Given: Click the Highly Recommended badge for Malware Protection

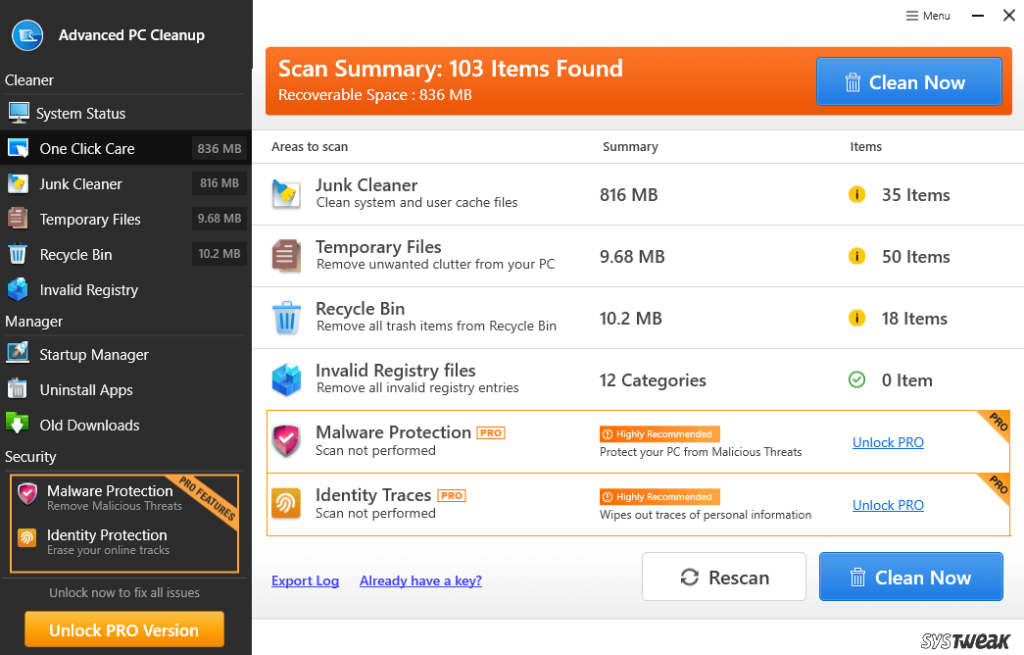Looking at the screenshot, I should (x=660, y=434).
